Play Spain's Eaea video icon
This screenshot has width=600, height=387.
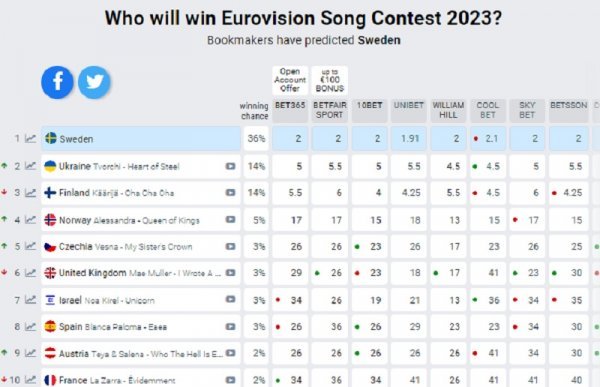point(230,327)
